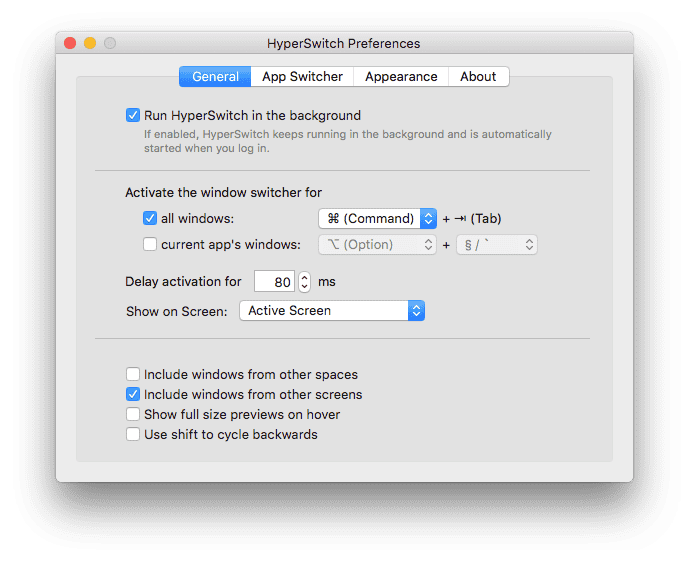Image resolution: width=689 pixels, height=562 pixels.
Task: Click the HyperSwitch Preferences window title
Action: click(344, 44)
